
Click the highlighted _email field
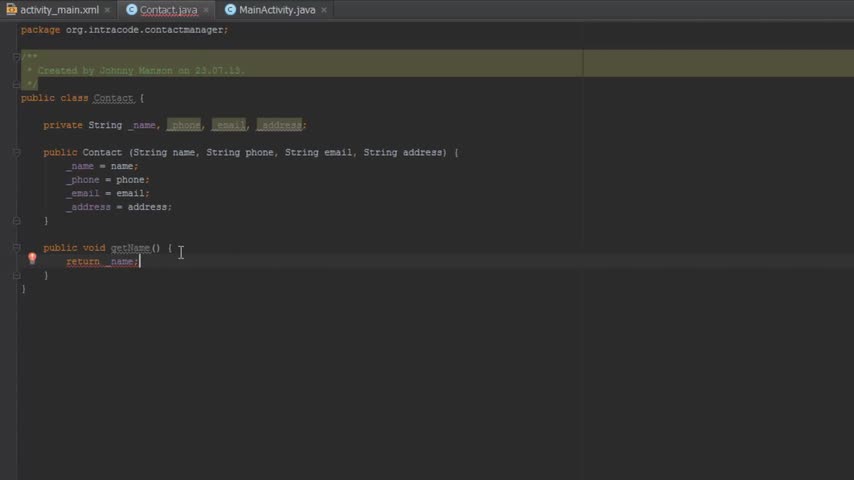229,125
